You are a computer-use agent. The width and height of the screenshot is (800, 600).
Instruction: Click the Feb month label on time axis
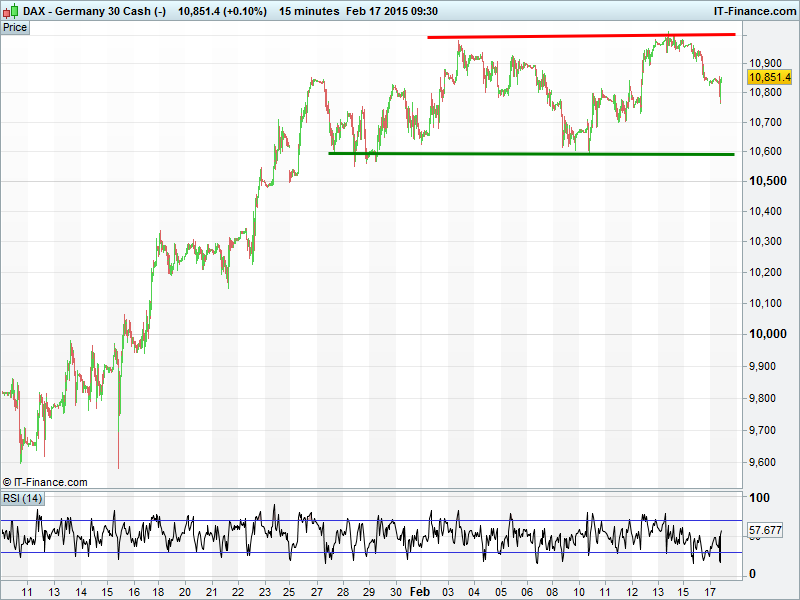[x=420, y=591]
